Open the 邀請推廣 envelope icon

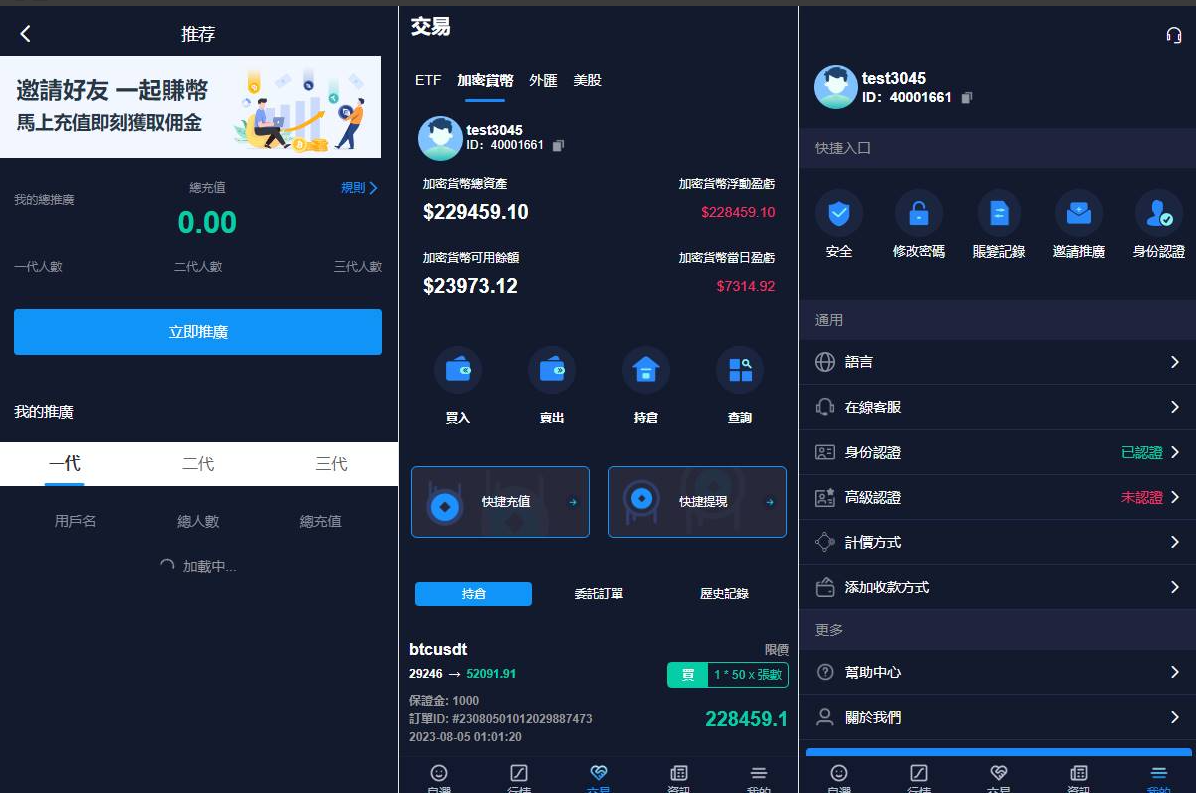click(x=1078, y=213)
